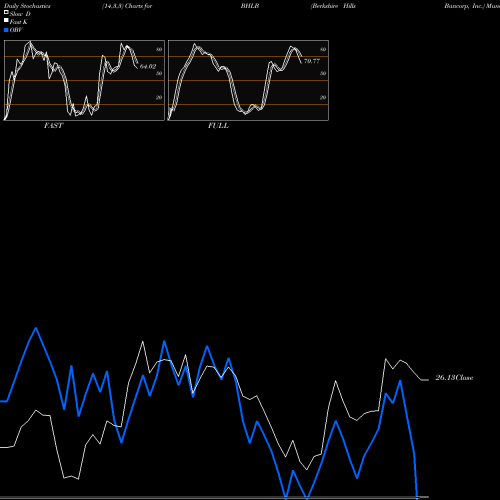Click the Bancorp, Inc. header text

(x=464, y=6)
